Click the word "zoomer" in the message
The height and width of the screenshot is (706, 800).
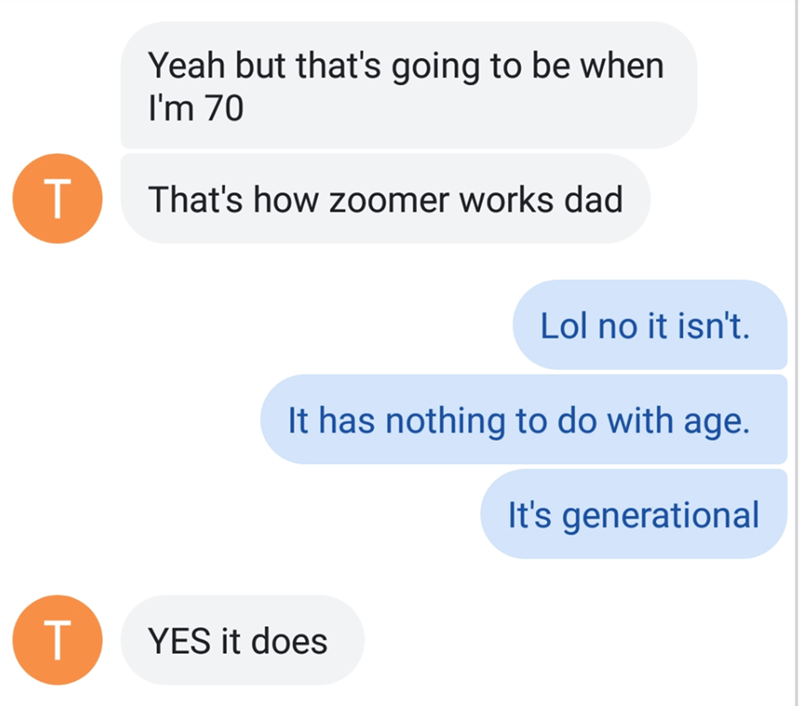pos(394,199)
